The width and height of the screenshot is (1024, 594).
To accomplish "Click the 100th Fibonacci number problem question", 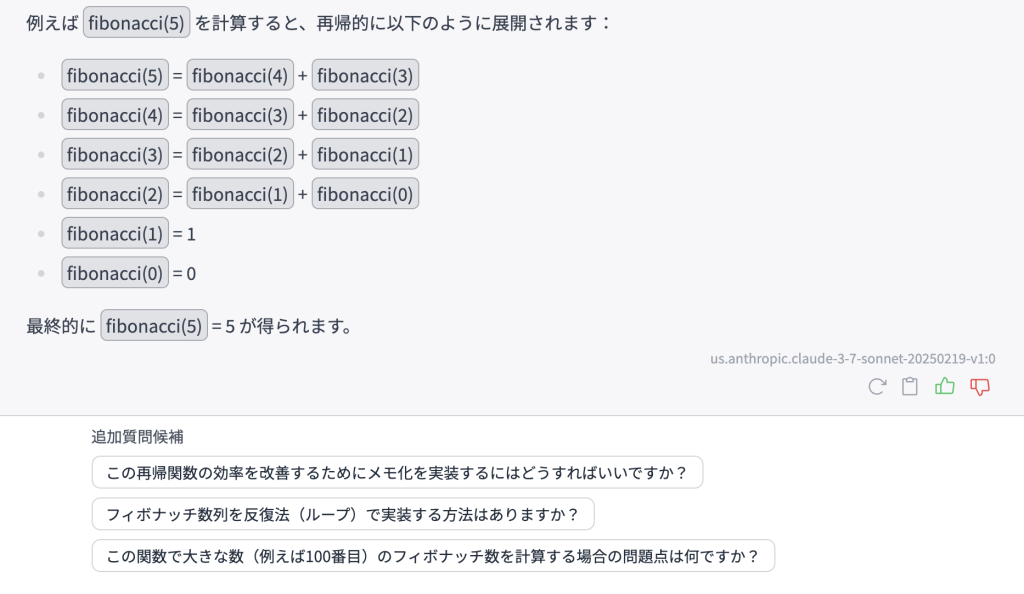I will click(x=432, y=554).
